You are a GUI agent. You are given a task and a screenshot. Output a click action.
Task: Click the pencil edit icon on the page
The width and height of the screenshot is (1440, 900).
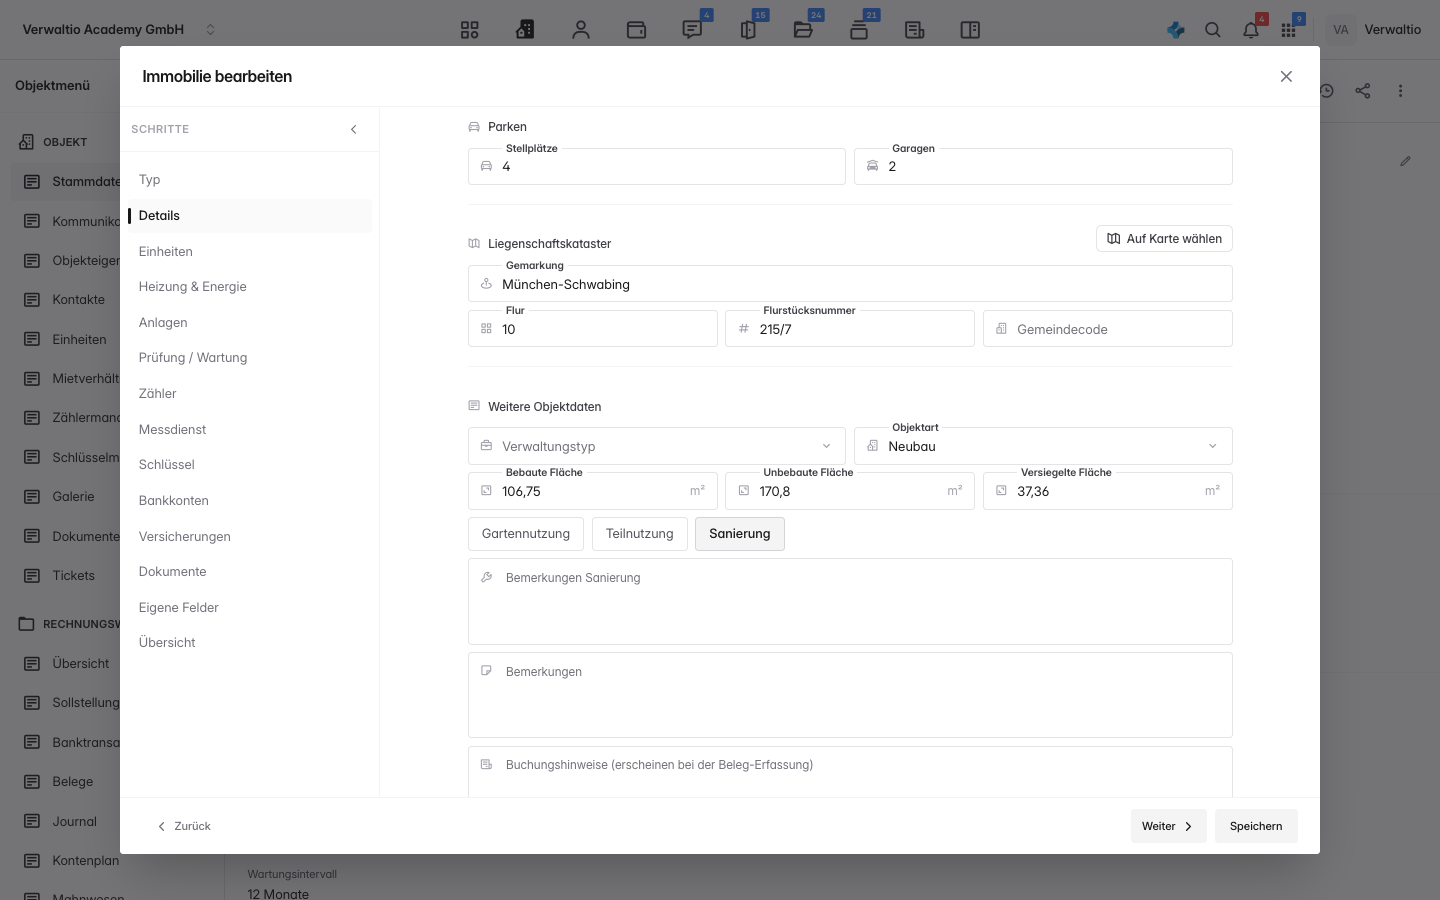pos(1405,161)
